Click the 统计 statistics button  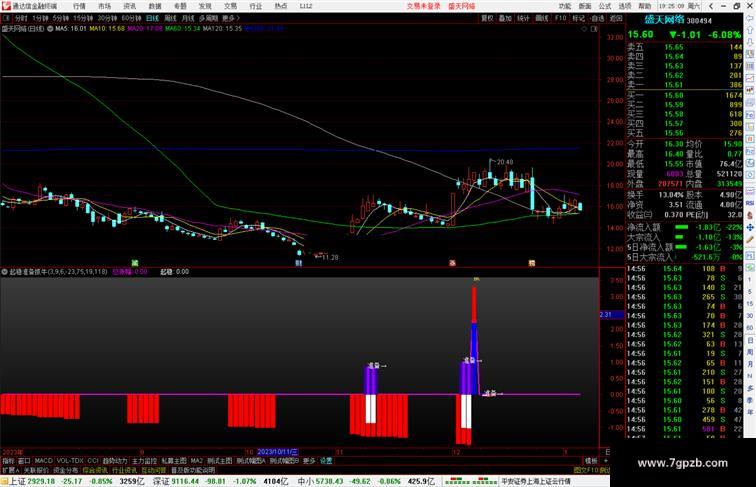pos(523,18)
